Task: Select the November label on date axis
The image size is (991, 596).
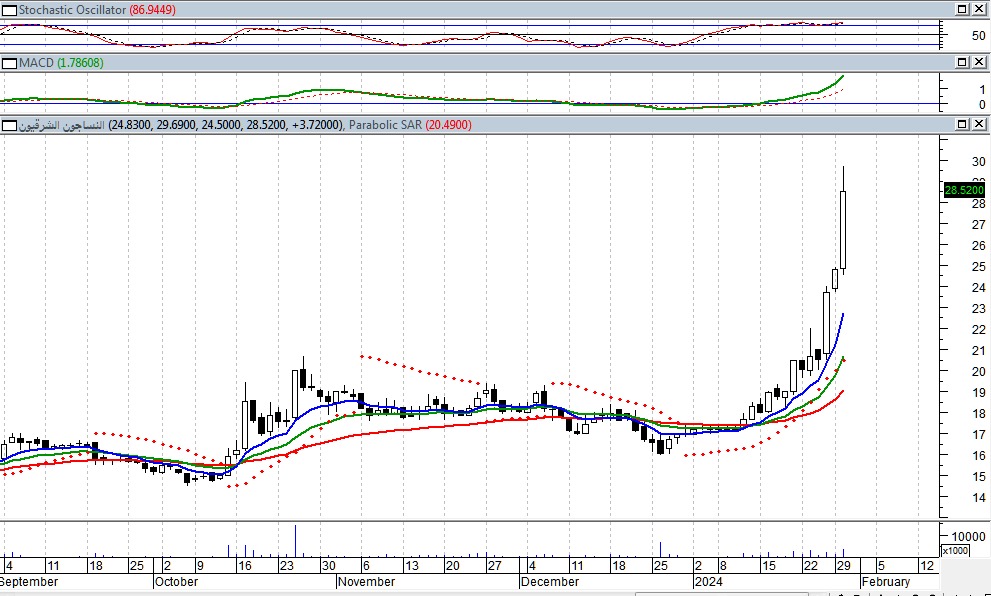Action: point(366,582)
